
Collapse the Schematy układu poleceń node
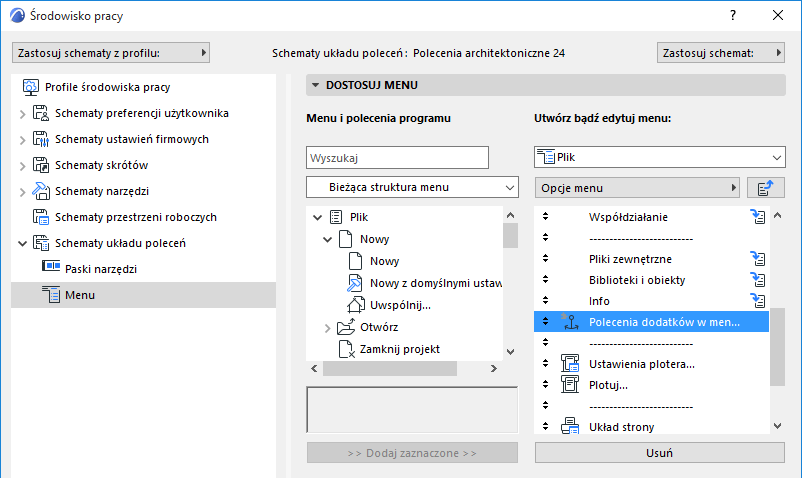[x=22, y=243]
